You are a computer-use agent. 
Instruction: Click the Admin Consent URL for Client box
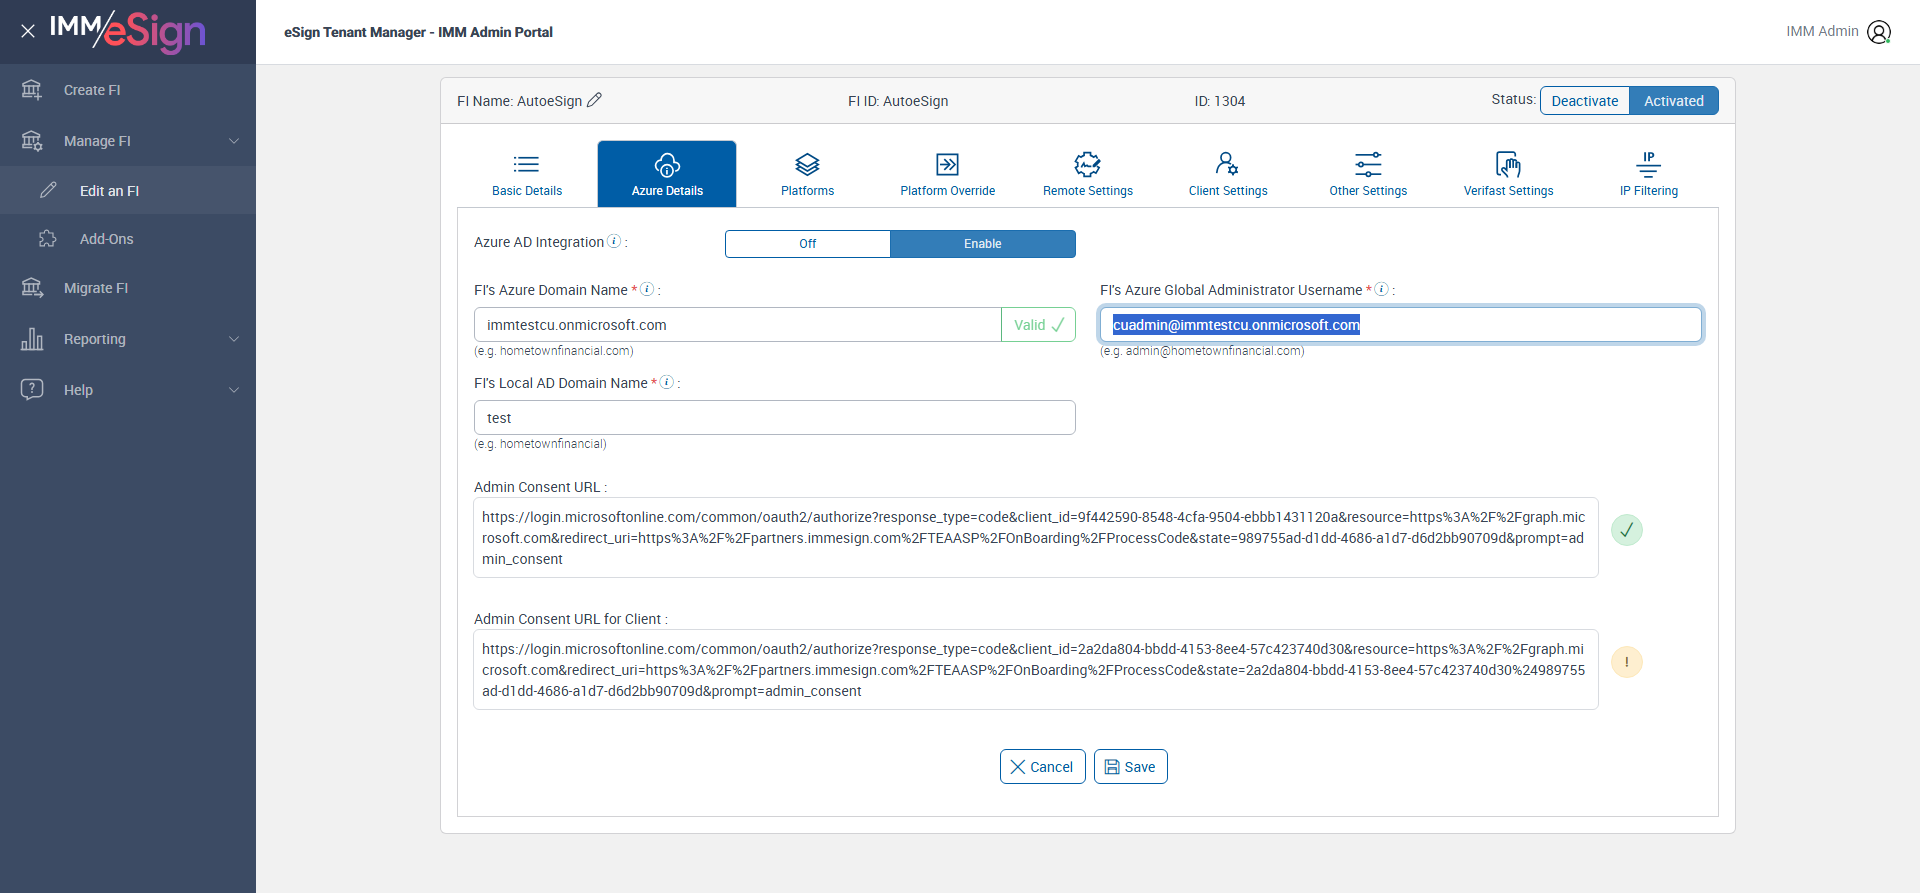(1036, 670)
